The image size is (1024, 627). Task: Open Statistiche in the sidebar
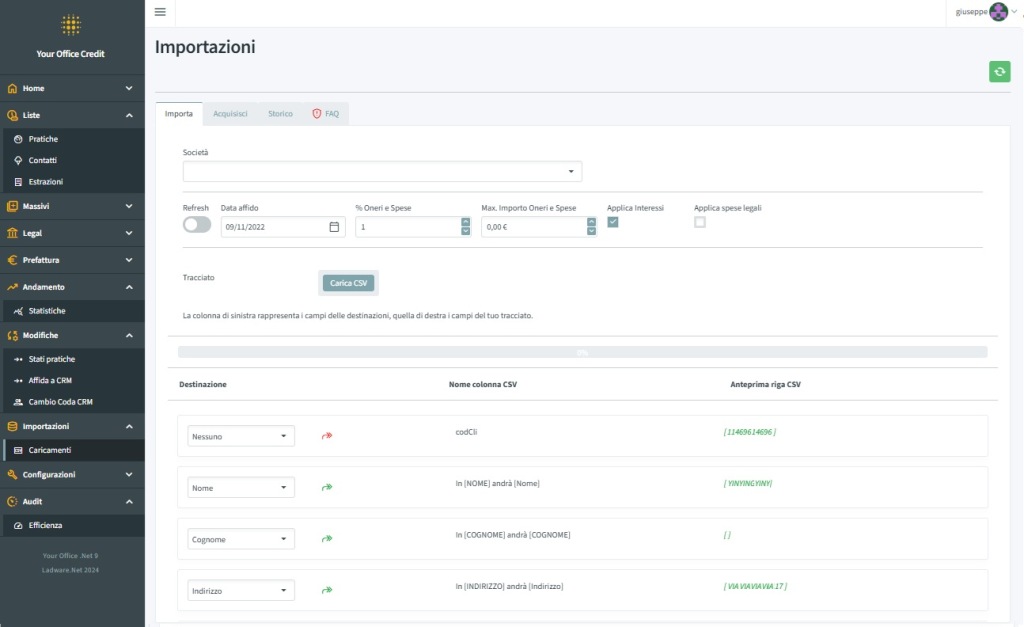point(47,311)
